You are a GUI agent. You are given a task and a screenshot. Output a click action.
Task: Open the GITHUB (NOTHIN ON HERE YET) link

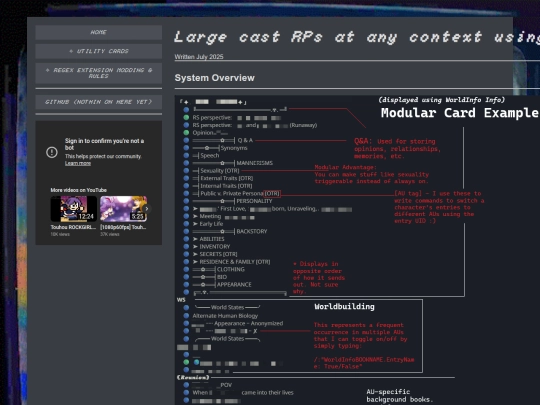click(98, 102)
